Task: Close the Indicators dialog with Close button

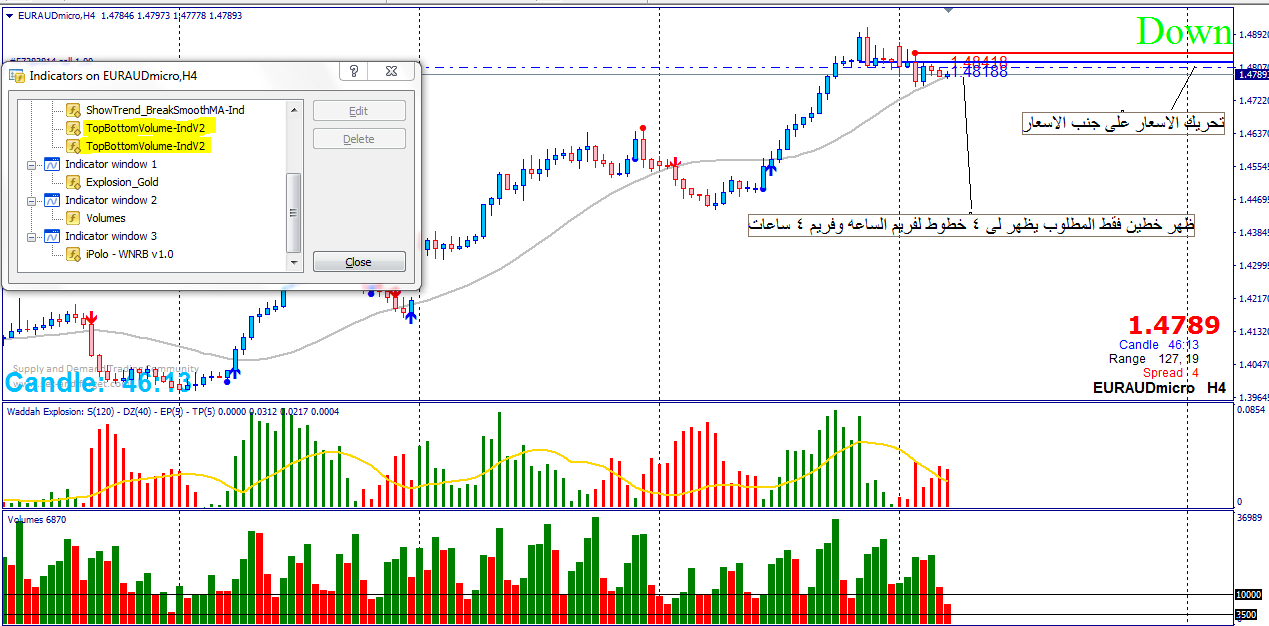Action: [x=358, y=262]
